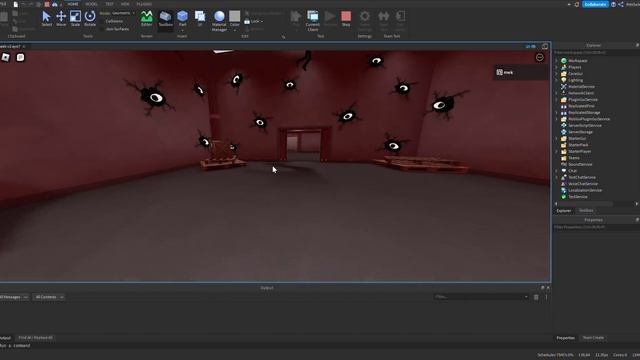Click the Output filter field
This screenshot has width=640, height=360.
tap(481, 297)
